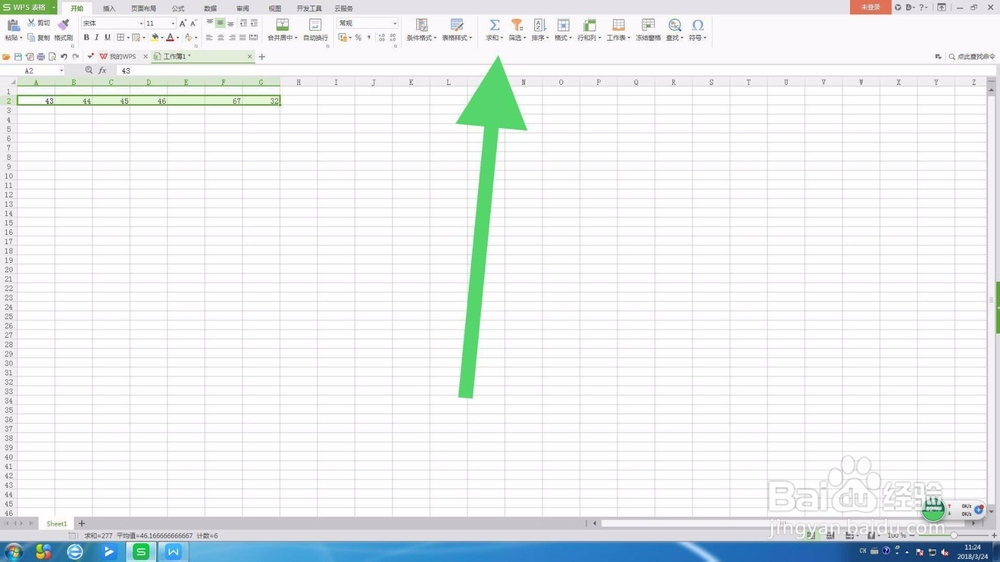Toggle Italic formatting

(97, 38)
